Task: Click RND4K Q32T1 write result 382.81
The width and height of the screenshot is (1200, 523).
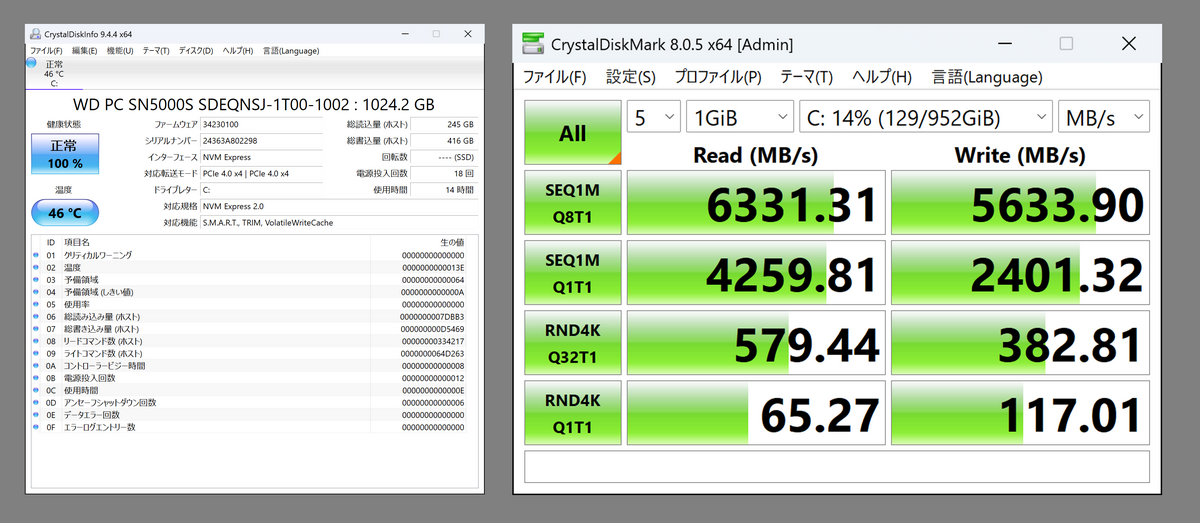Action: tap(1020, 343)
